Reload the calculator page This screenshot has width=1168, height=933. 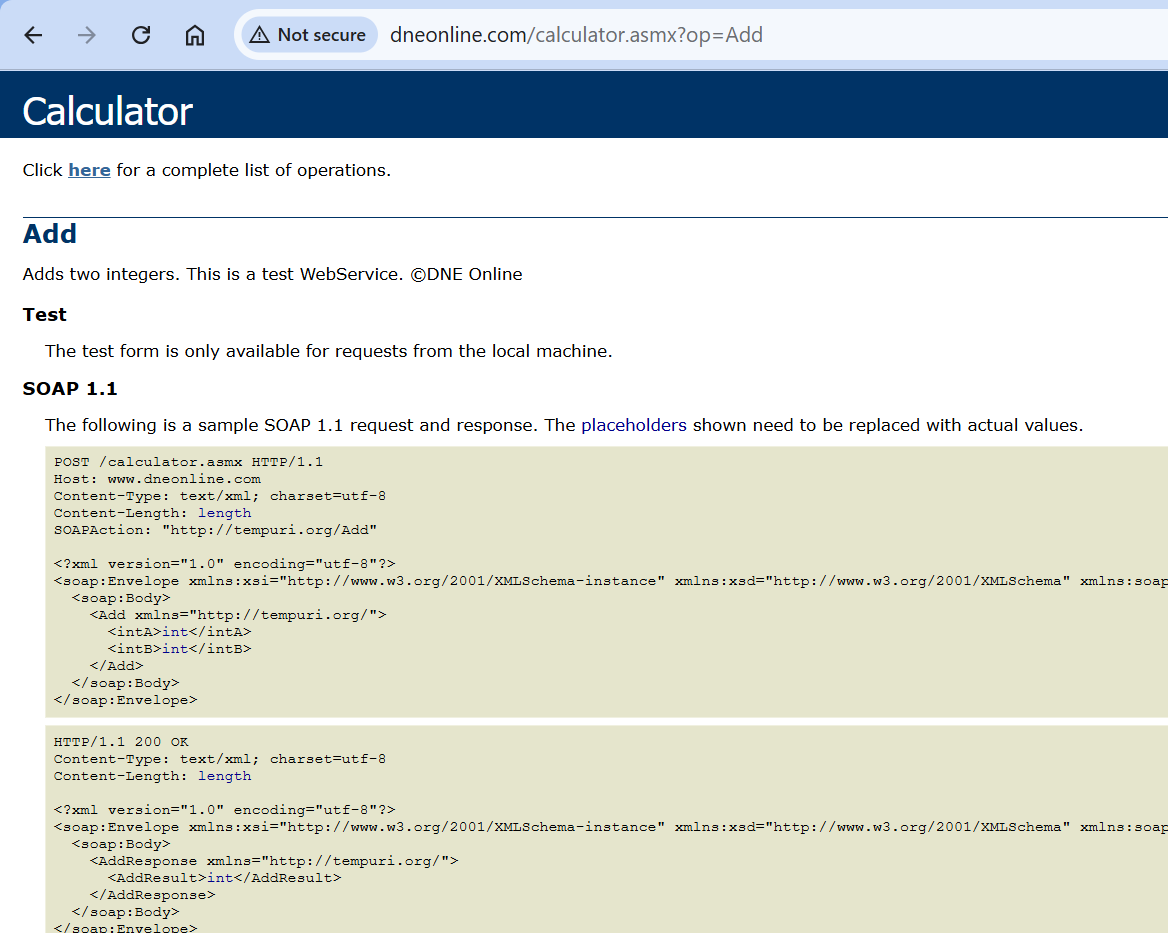[x=141, y=35]
